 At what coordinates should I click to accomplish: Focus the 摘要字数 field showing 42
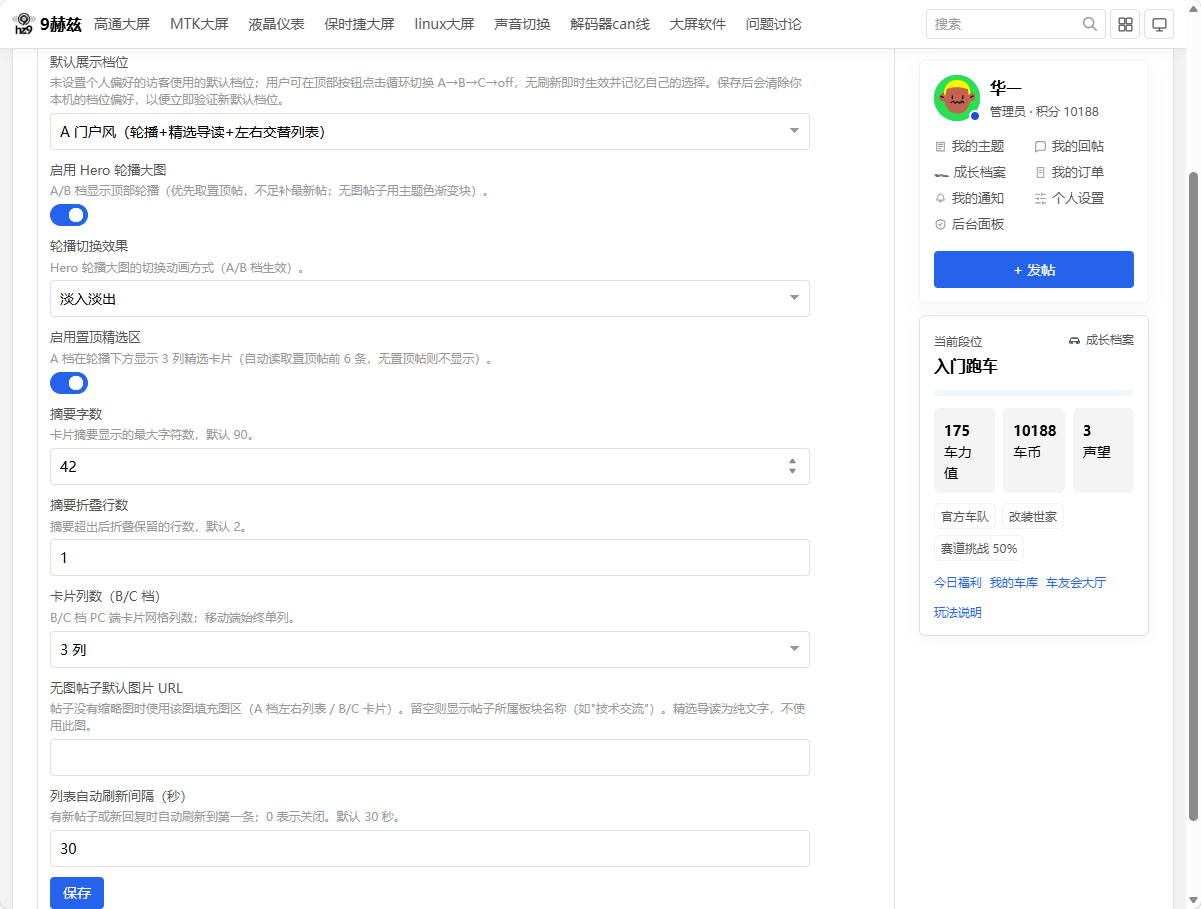point(430,466)
